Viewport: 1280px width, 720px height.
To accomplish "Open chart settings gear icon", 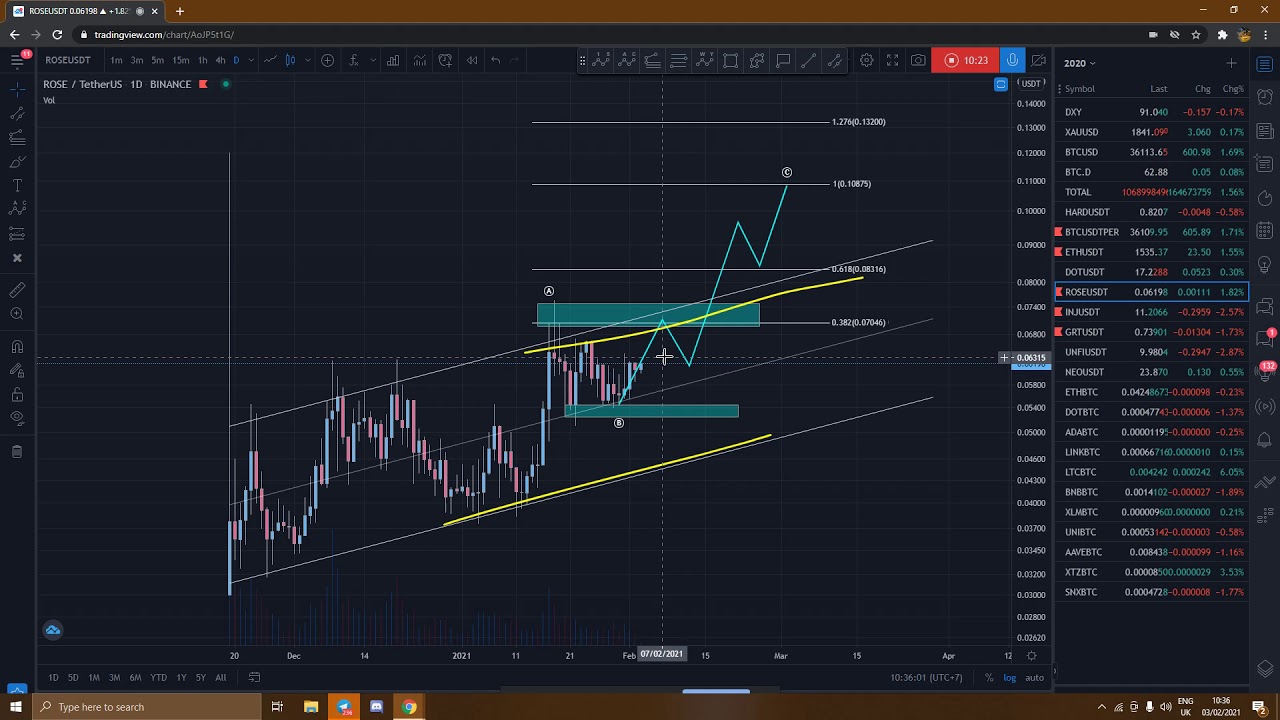I will click(x=866, y=60).
